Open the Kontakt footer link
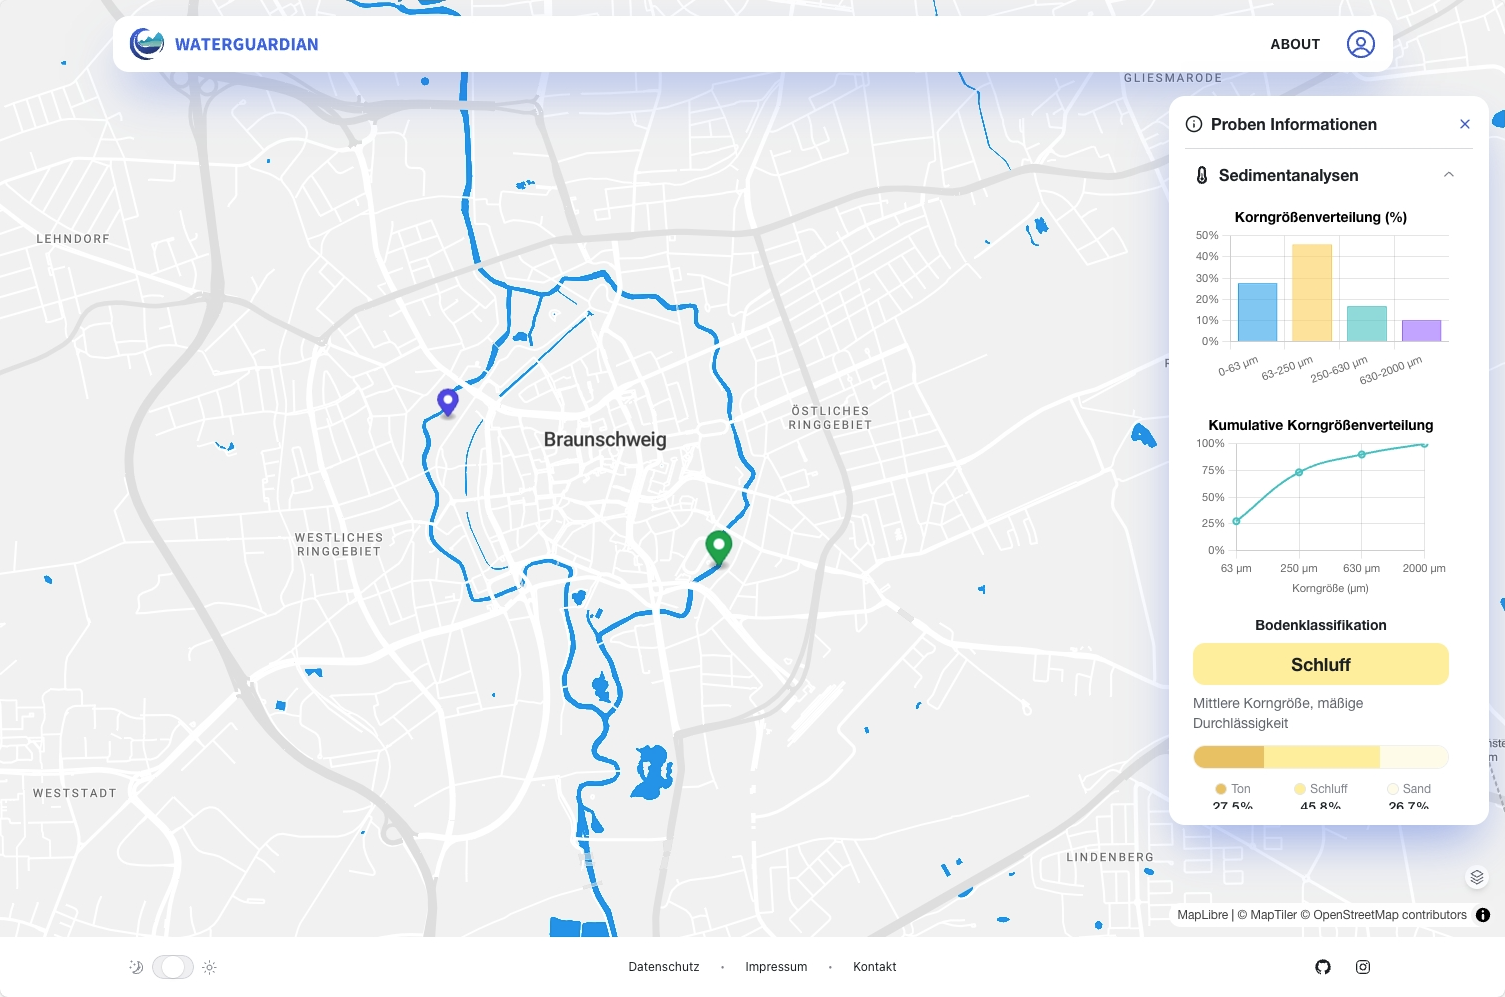Screen dimensions: 1505x997 (874, 967)
